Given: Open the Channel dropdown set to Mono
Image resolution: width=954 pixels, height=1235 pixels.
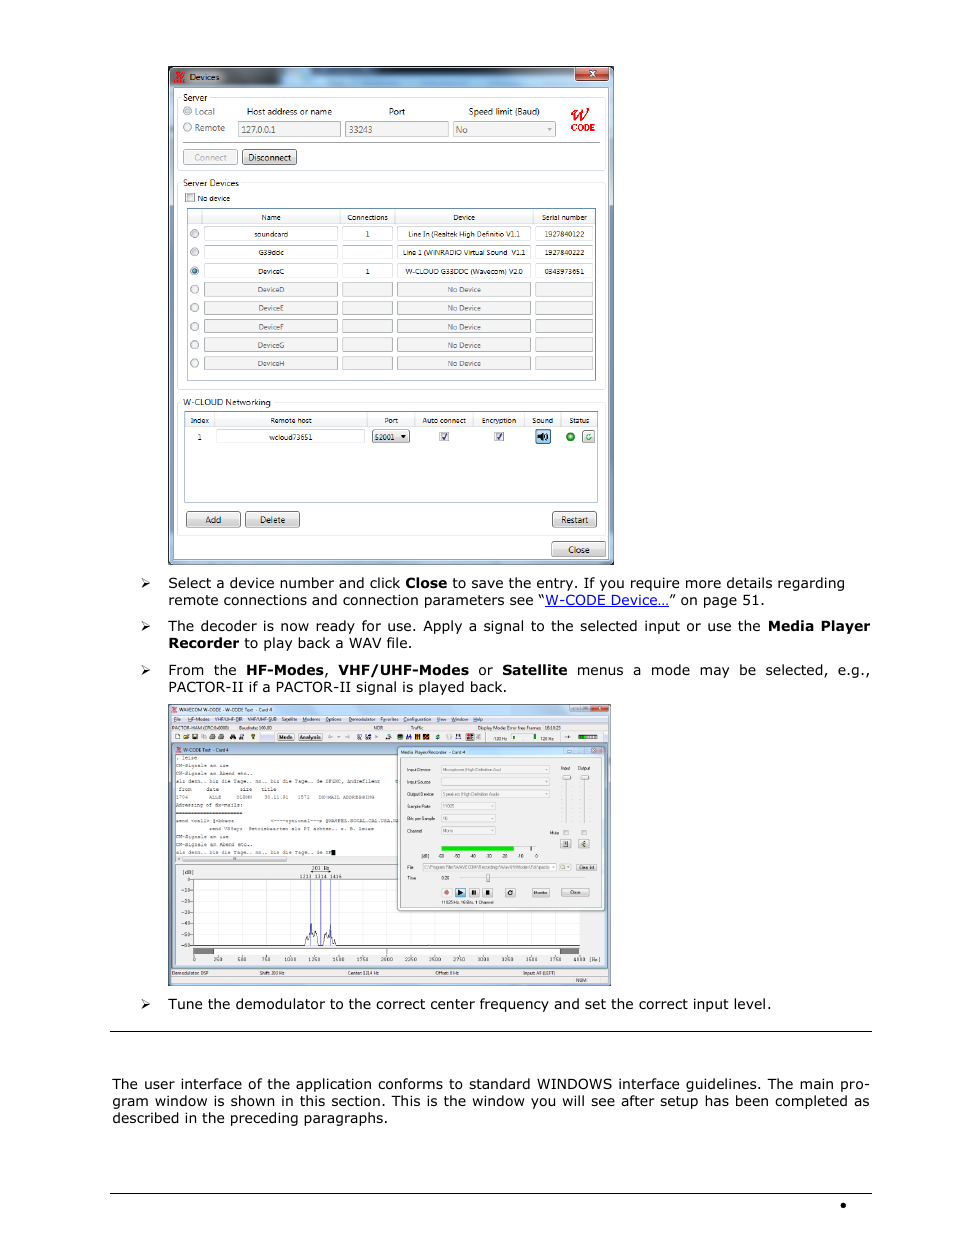Looking at the screenshot, I should click(x=468, y=830).
